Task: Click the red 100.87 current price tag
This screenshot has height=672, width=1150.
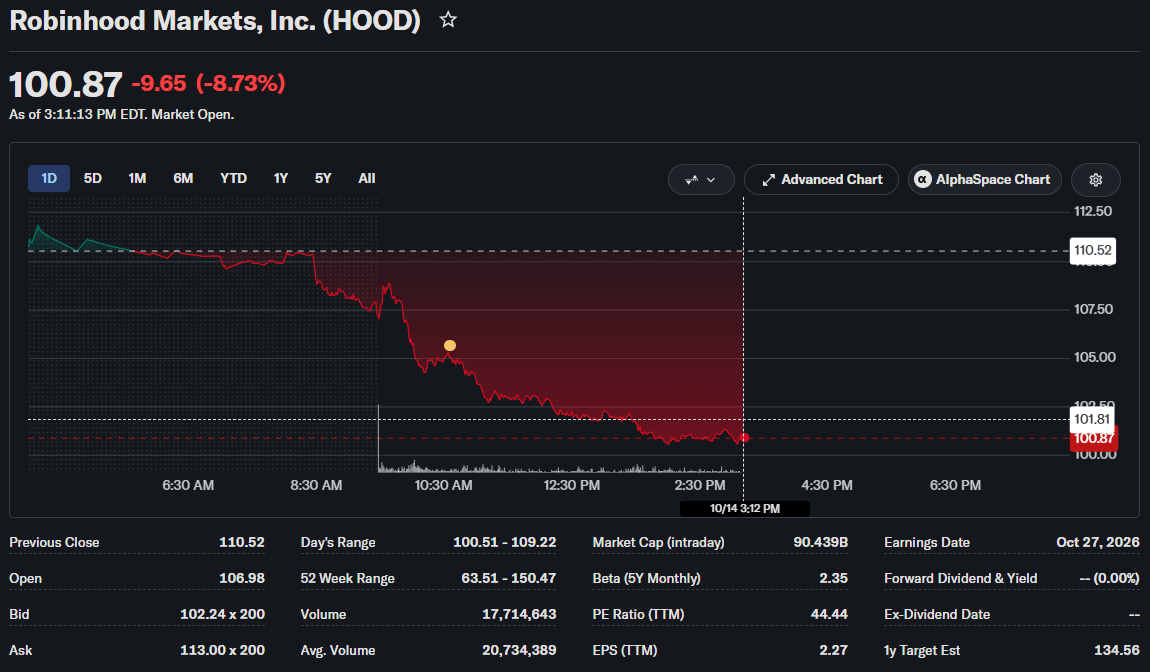Action: 1094,439
